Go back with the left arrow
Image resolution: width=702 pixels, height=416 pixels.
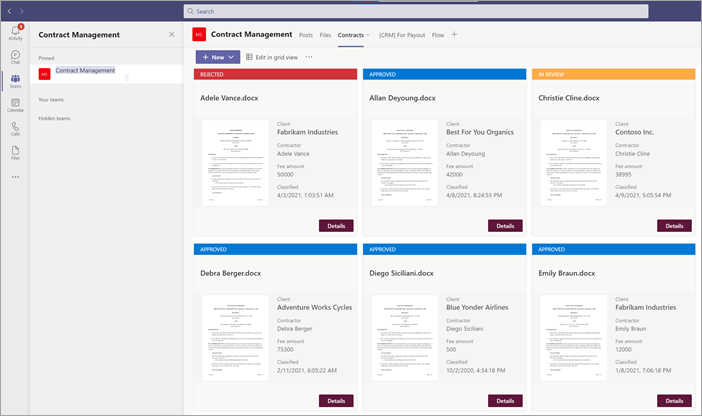[x=9, y=11]
